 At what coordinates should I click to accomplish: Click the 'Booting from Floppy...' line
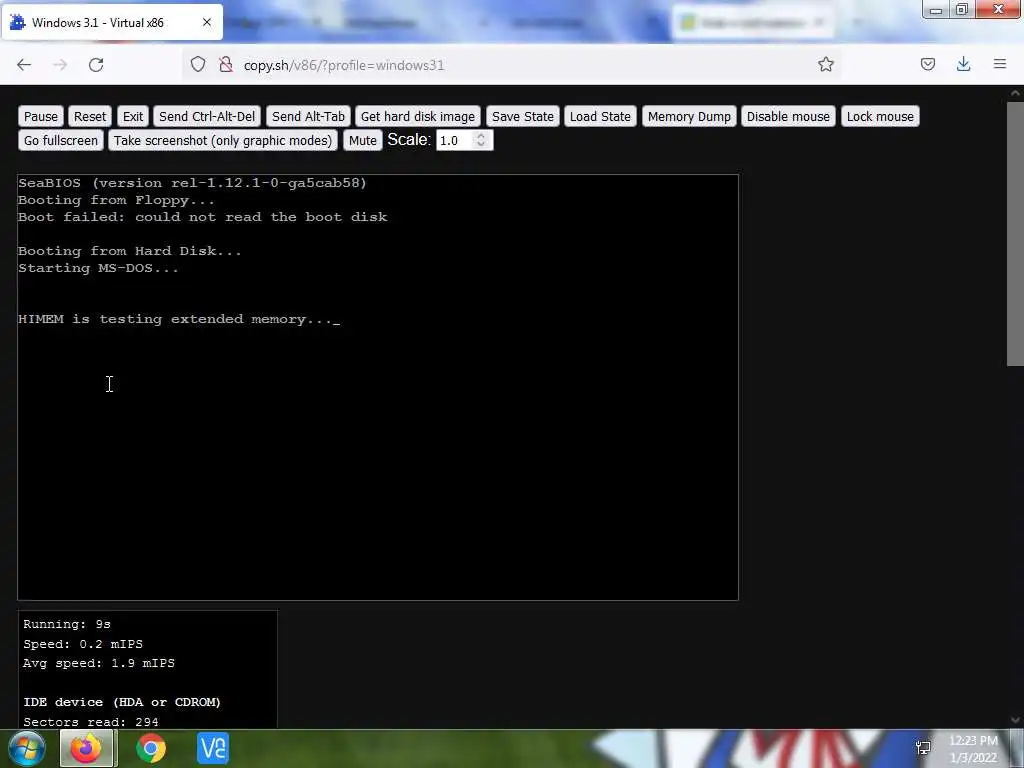click(116, 200)
